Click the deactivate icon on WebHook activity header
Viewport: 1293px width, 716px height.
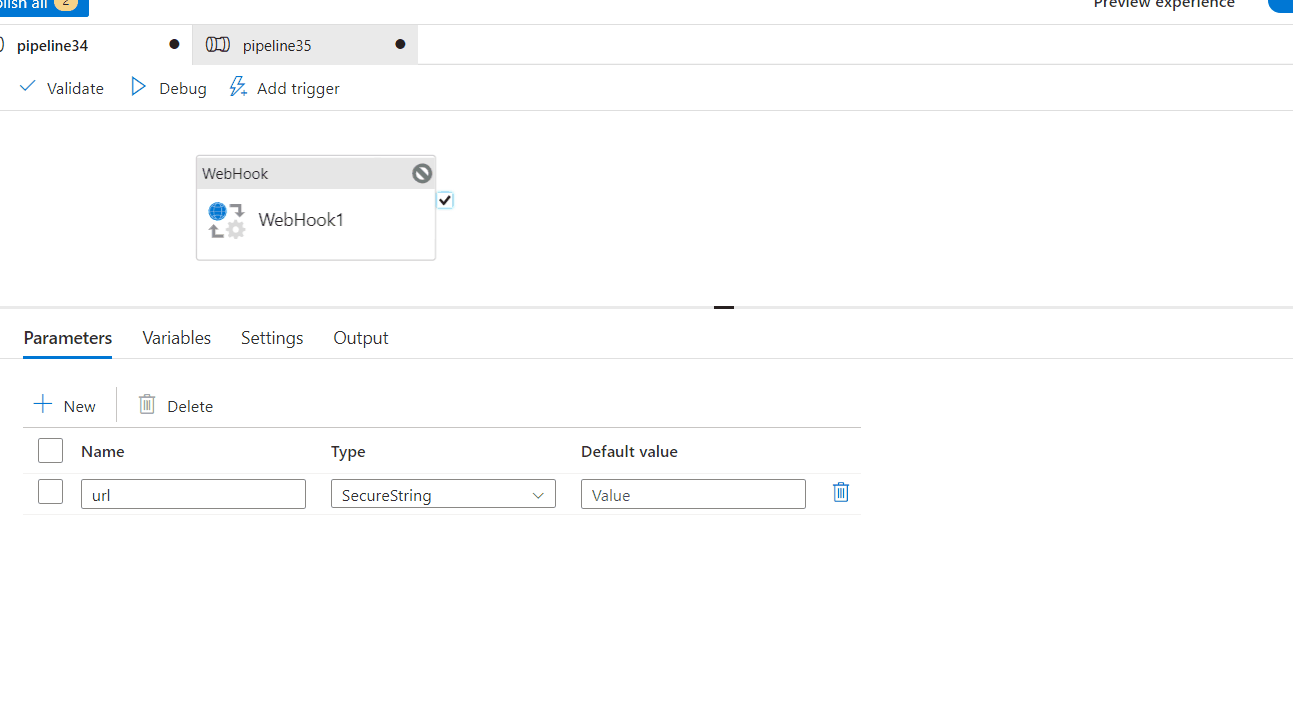(x=421, y=172)
